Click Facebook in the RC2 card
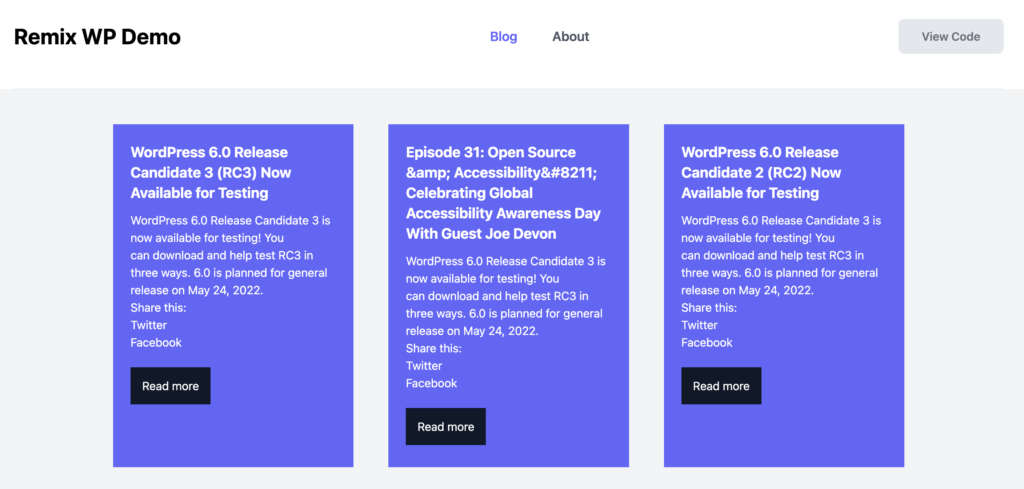 tap(707, 343)
